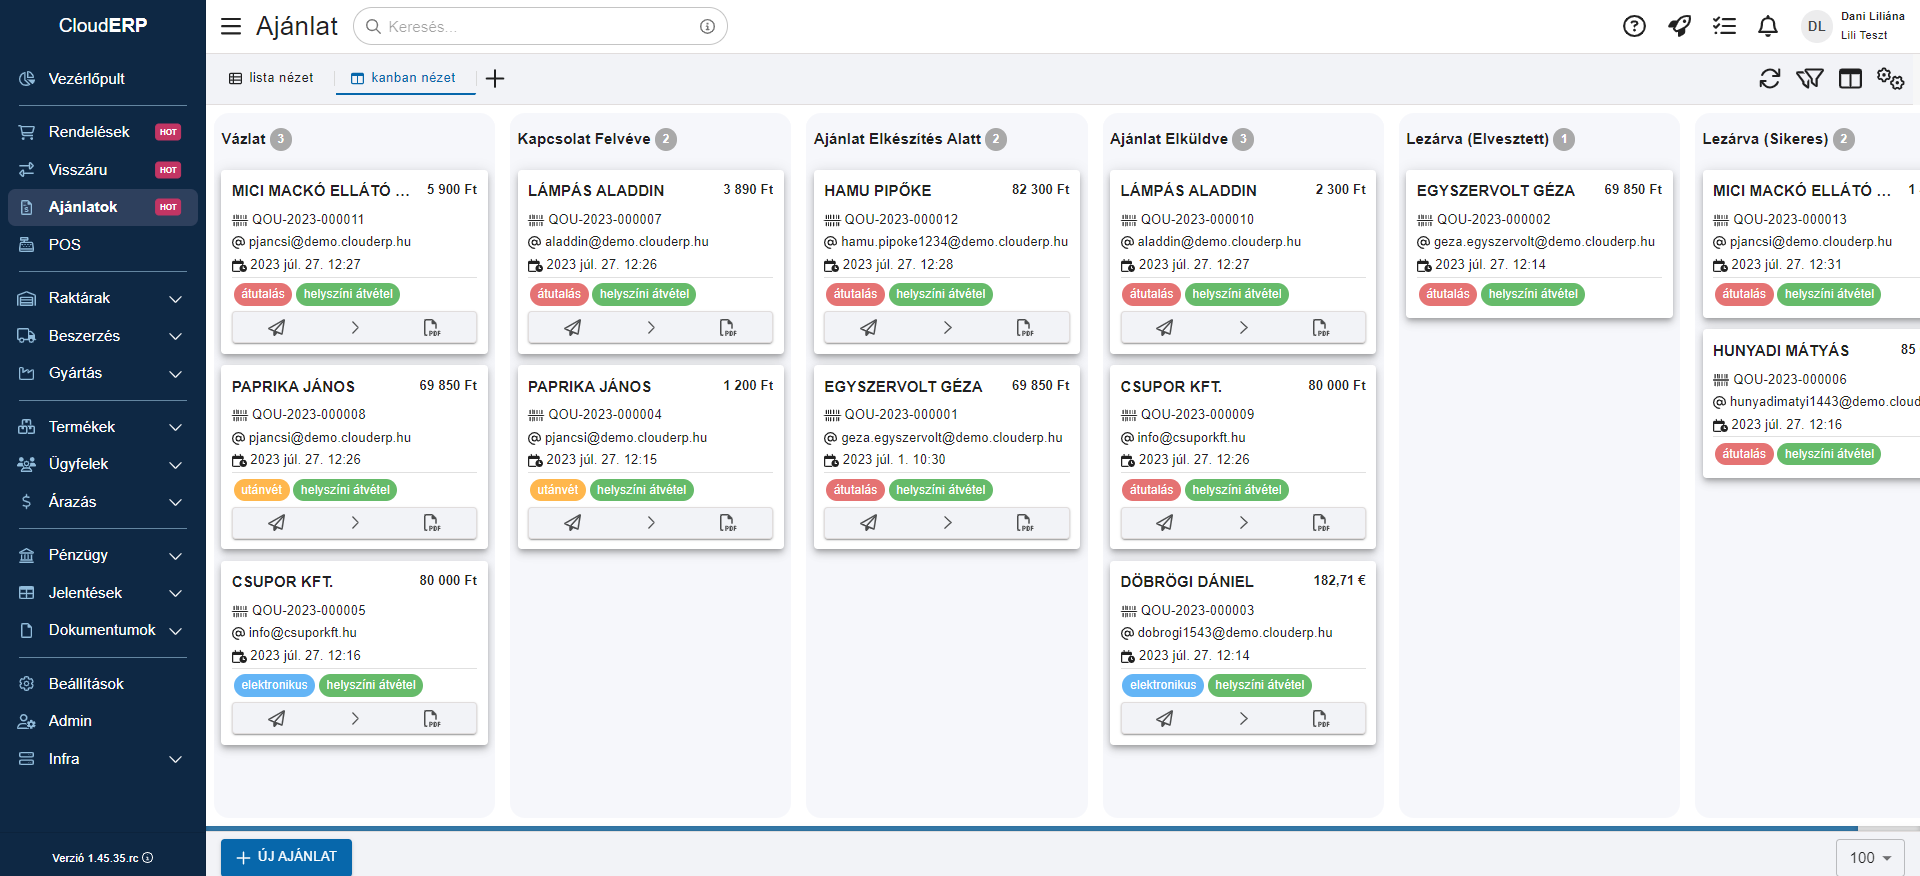Open the help question mark icon
Image resolution: width=1920 pixels, height=876 pixels.
click(1634, 26)
